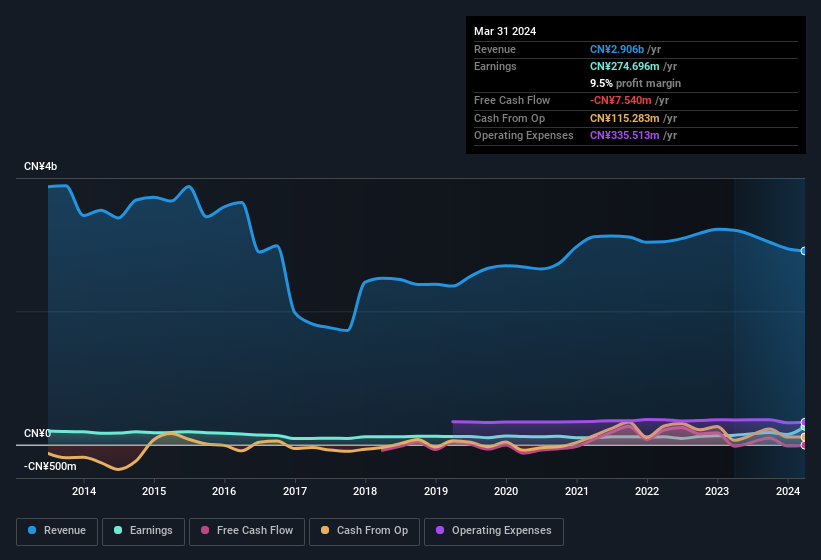Click the -CN¥500m y-axis label
The image size is (821, 560).
[49, 466]
